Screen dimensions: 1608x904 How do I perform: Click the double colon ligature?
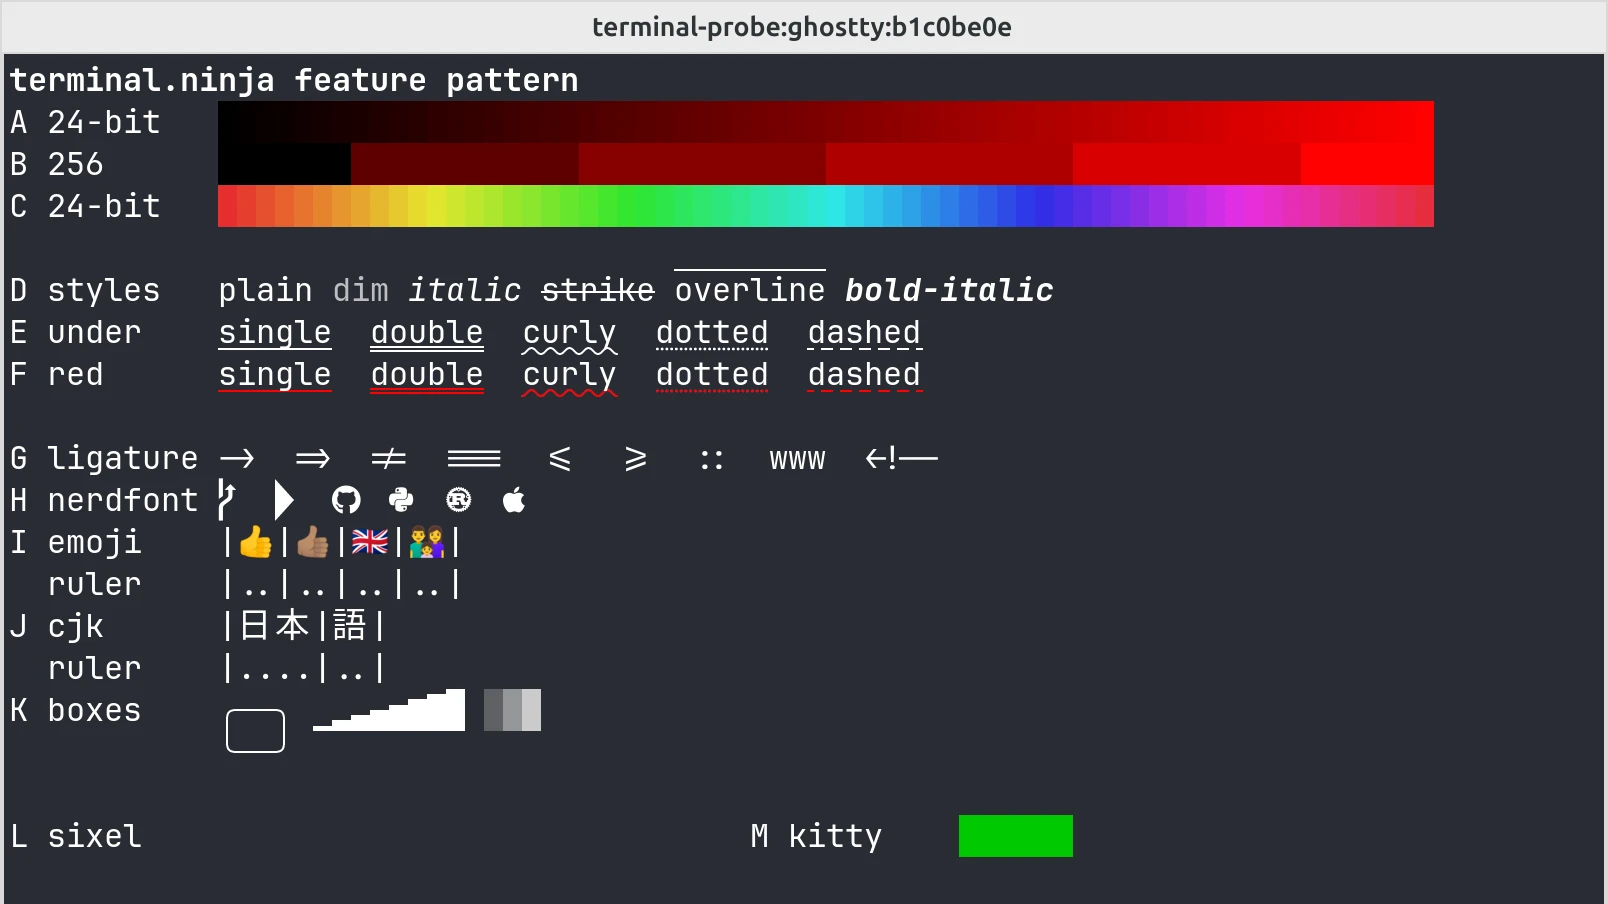click(712, 460)
